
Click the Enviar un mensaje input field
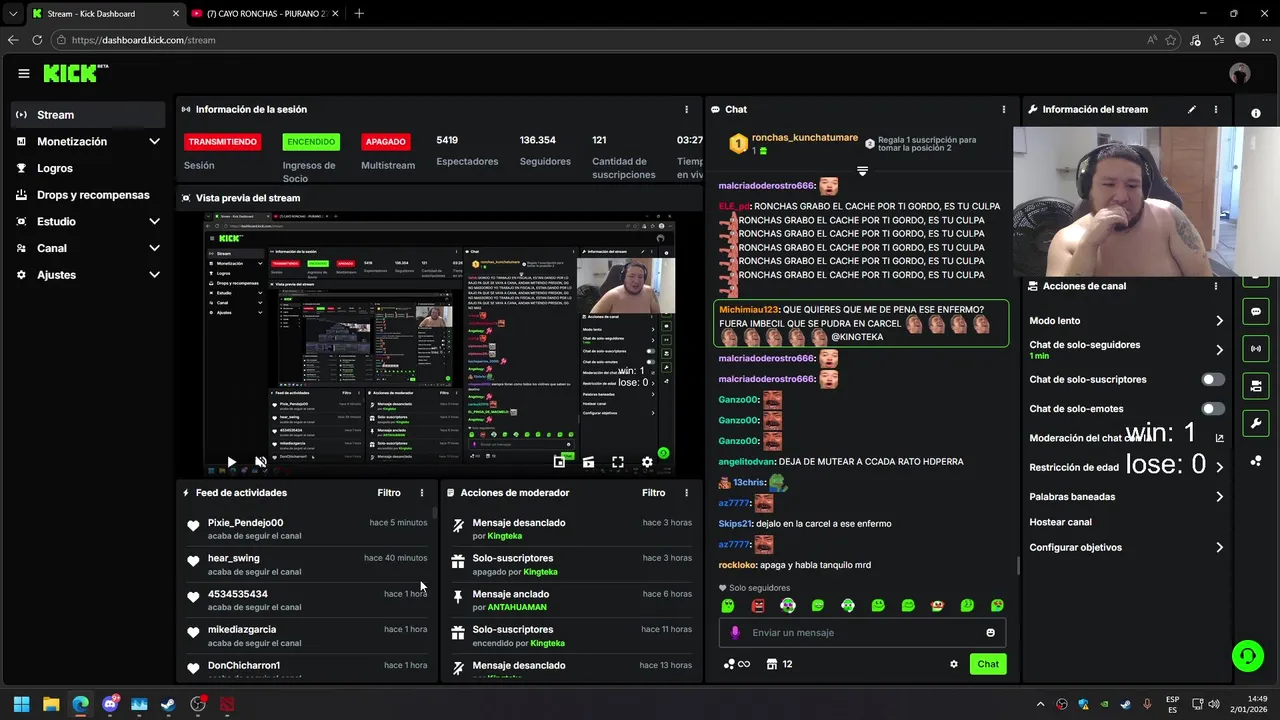tap(862, 633)
